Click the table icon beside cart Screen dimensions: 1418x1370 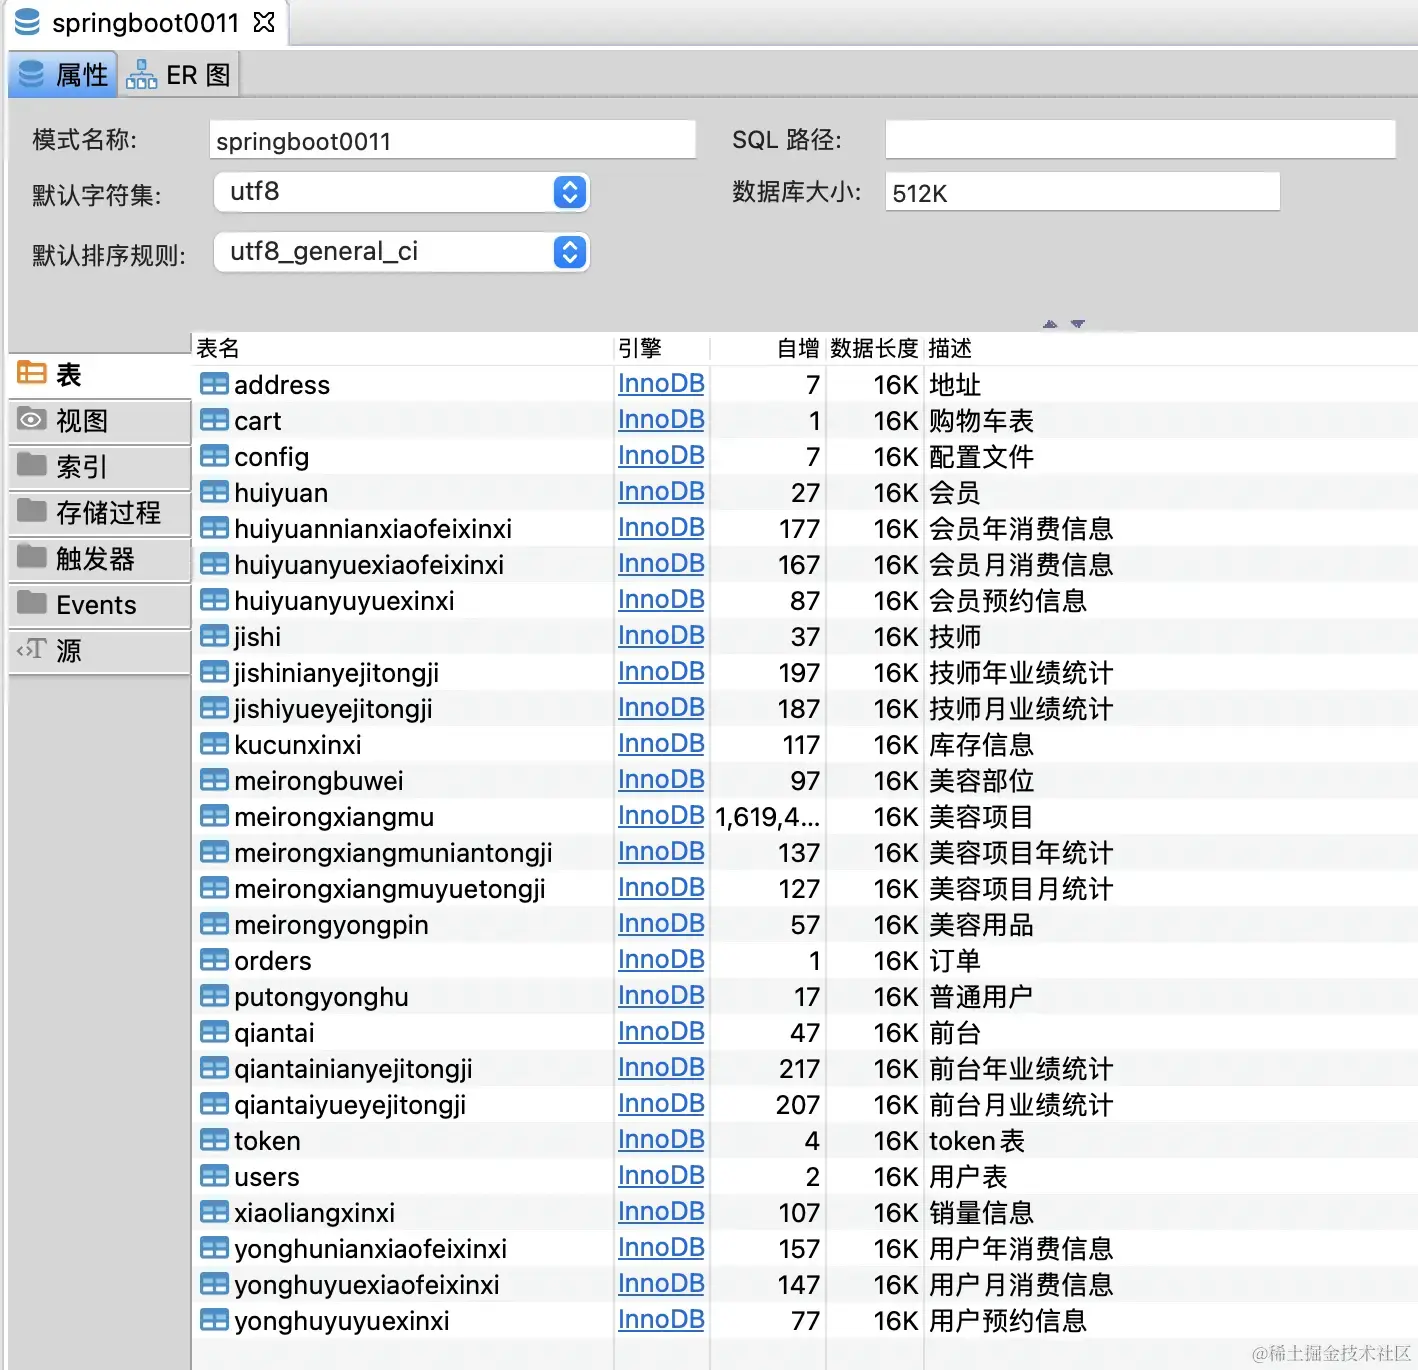[214, 420]
